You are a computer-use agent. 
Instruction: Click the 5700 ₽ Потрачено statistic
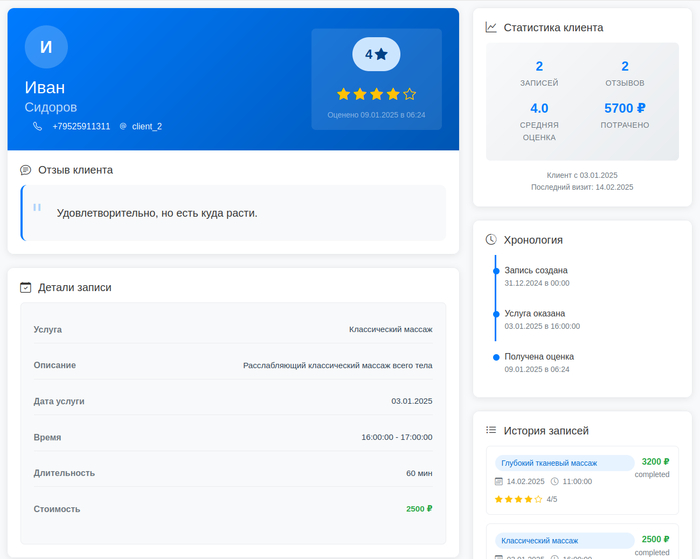(x=624, y=108)
